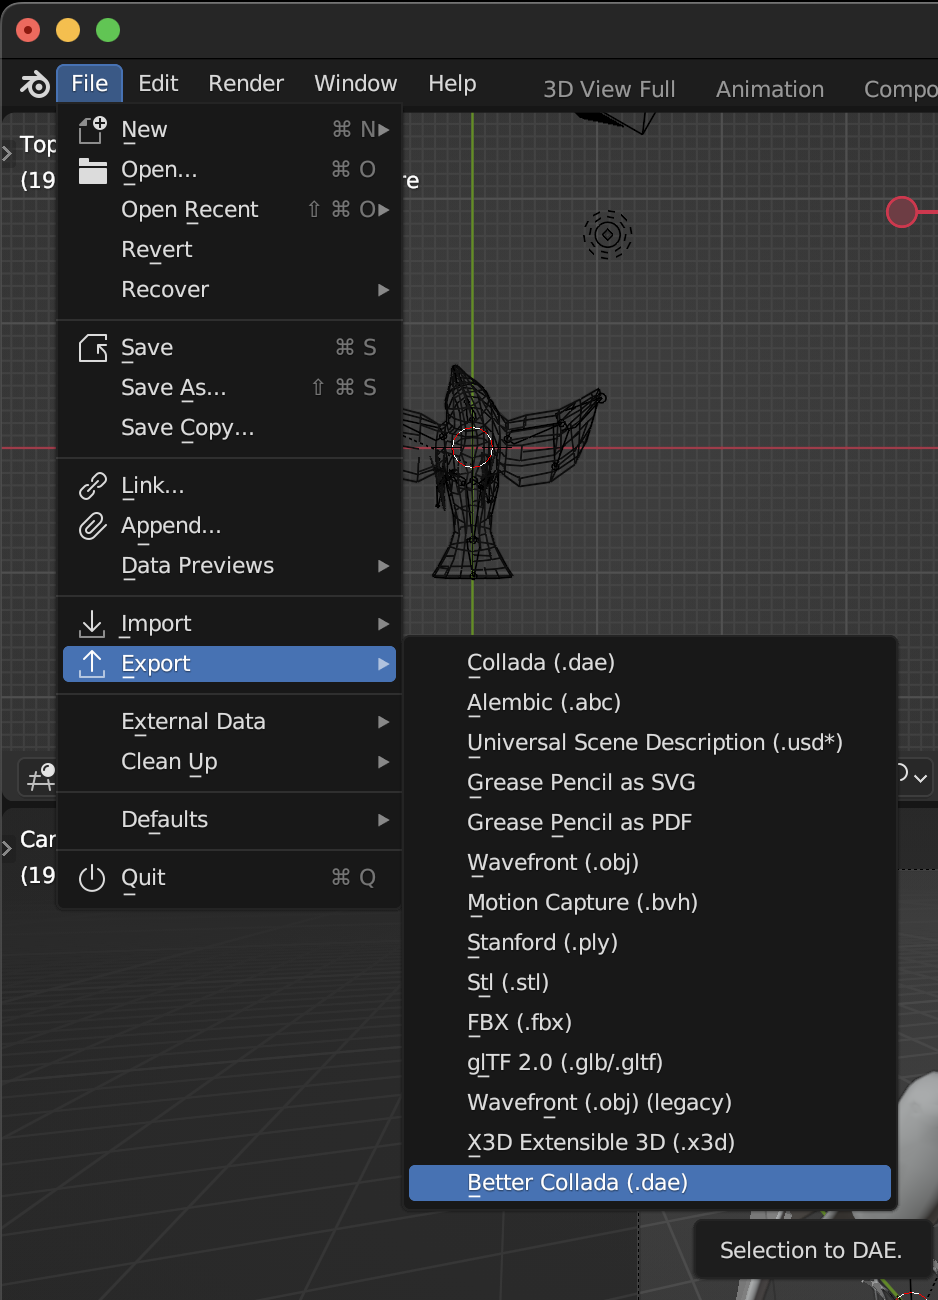Expand the top viewport toolbar chevron
938x1300 pixels.
(7, 151)
